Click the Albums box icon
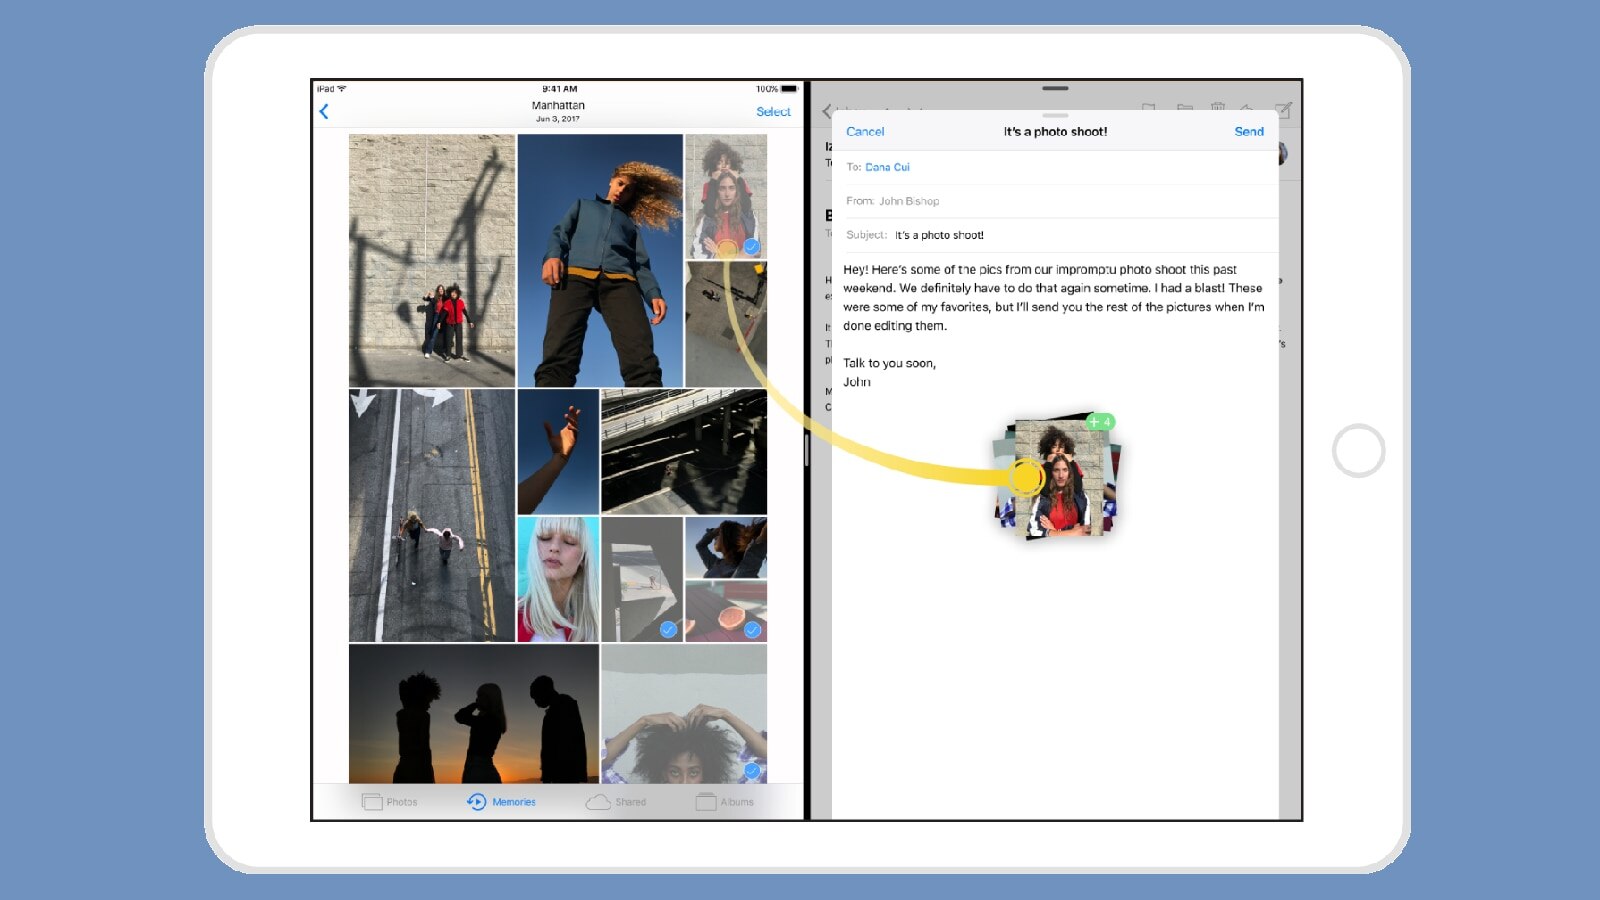 tap(705, 801)
